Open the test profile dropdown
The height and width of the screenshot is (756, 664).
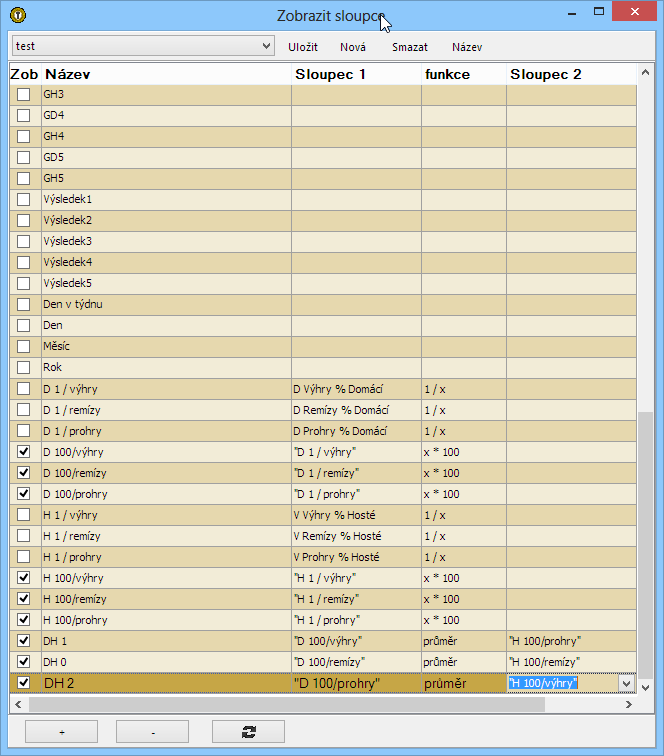coord(265,46)
